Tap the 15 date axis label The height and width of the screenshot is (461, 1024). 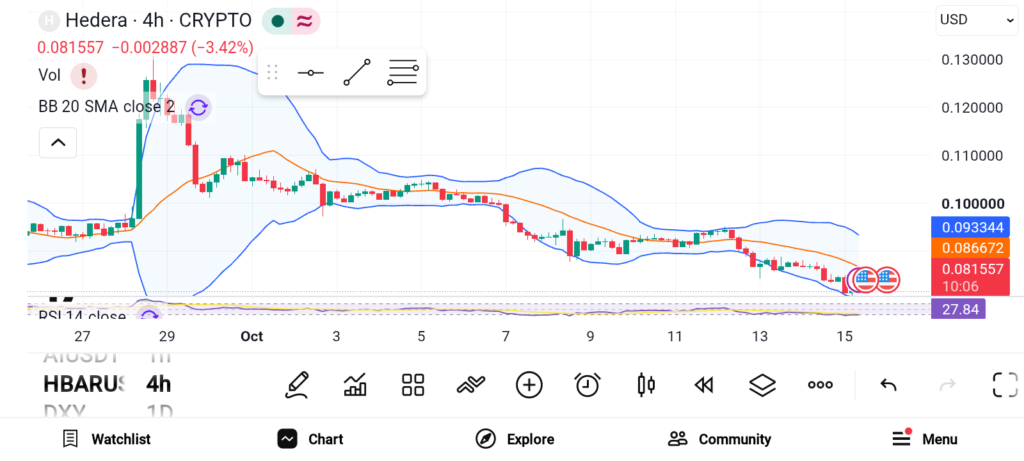(844, 337)
